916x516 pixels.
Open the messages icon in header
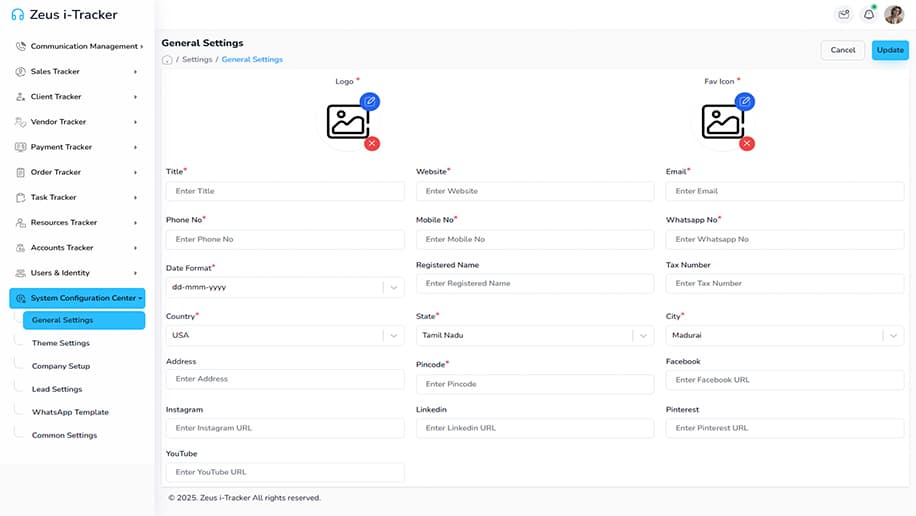844,15
